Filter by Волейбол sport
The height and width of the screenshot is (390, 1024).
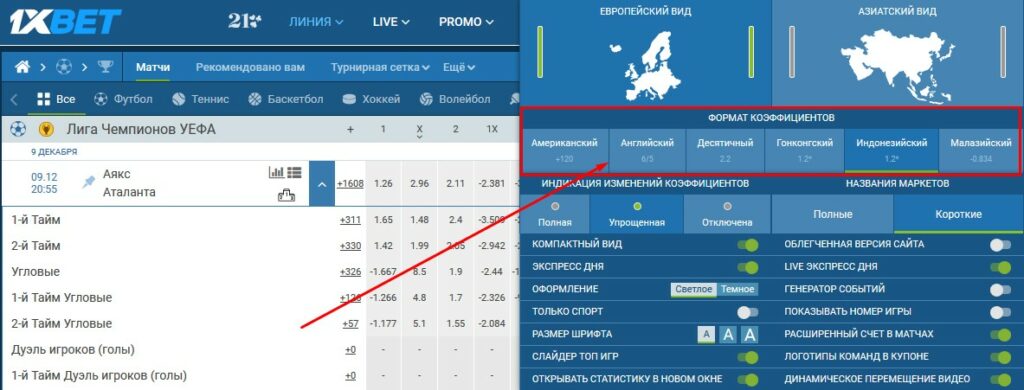click(x=455, y=99)
